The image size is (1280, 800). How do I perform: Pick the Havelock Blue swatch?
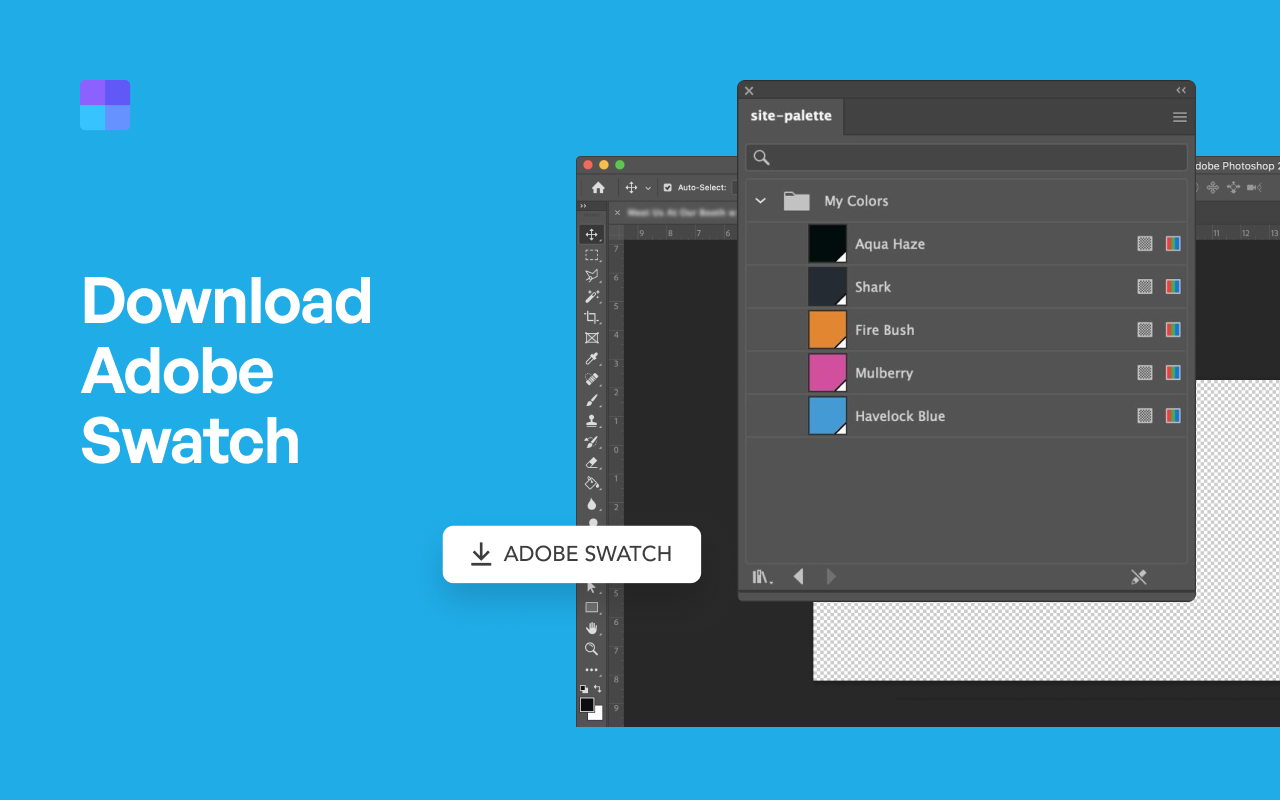827,415
